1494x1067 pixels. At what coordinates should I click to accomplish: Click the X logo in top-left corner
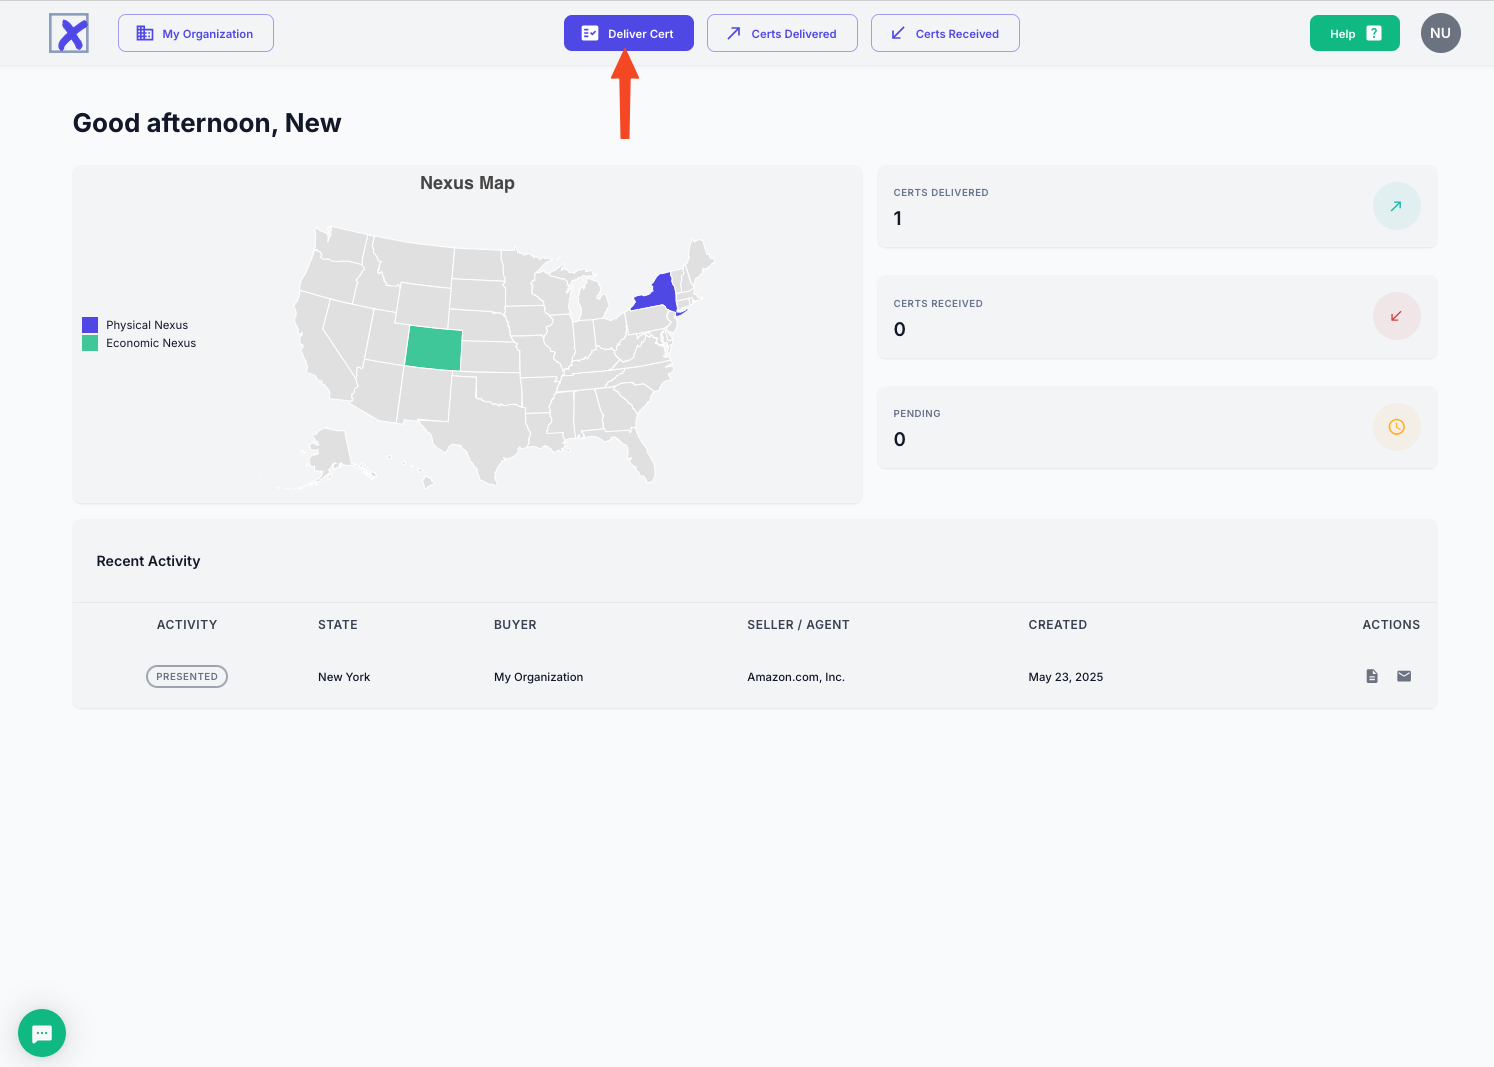(x=69, y=33)
